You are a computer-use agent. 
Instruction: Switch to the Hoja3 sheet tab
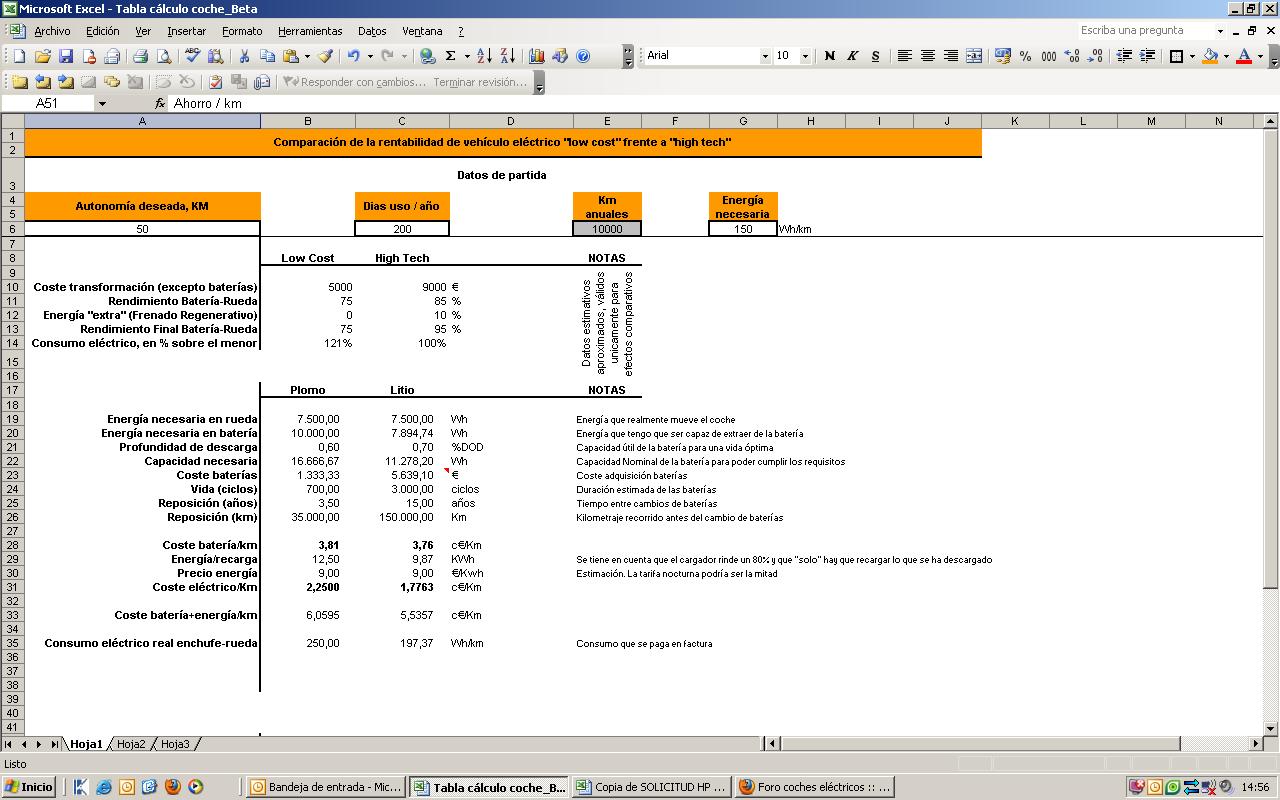[175, 744]
